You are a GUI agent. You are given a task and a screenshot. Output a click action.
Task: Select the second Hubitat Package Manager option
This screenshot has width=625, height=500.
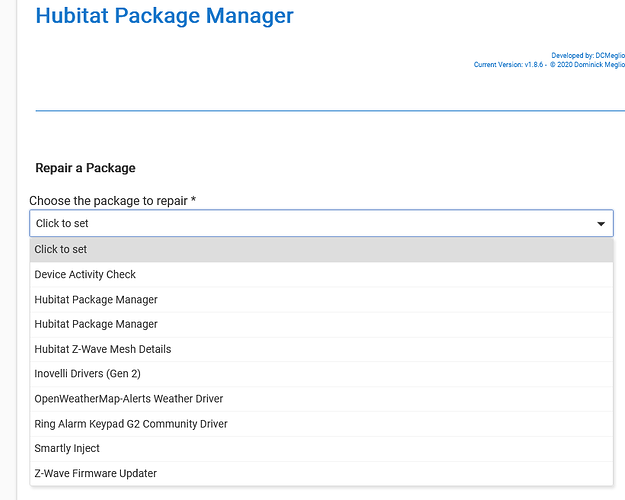click(321, 324)
